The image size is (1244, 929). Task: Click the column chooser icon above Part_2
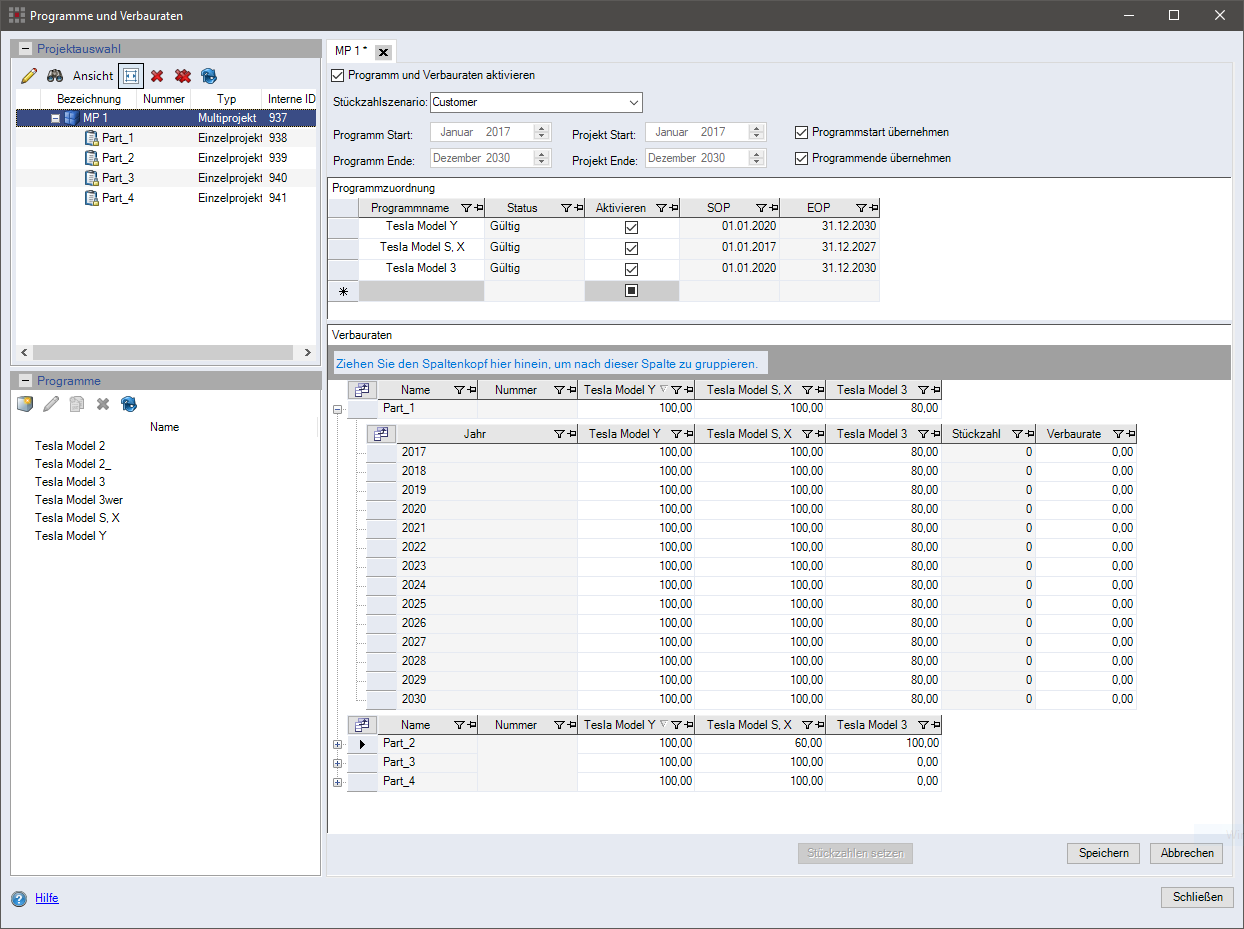[x=362, y=725]
